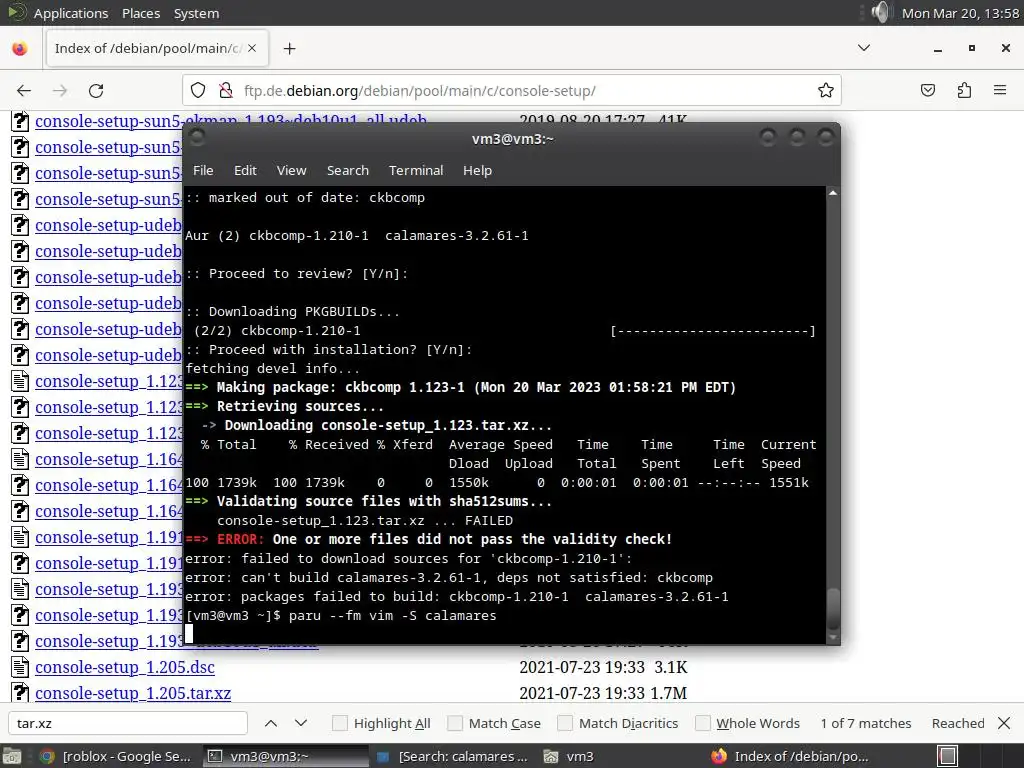
Task: Click the 2021-07-23 19:33 3.1K file entry
Action: (603, 667)
